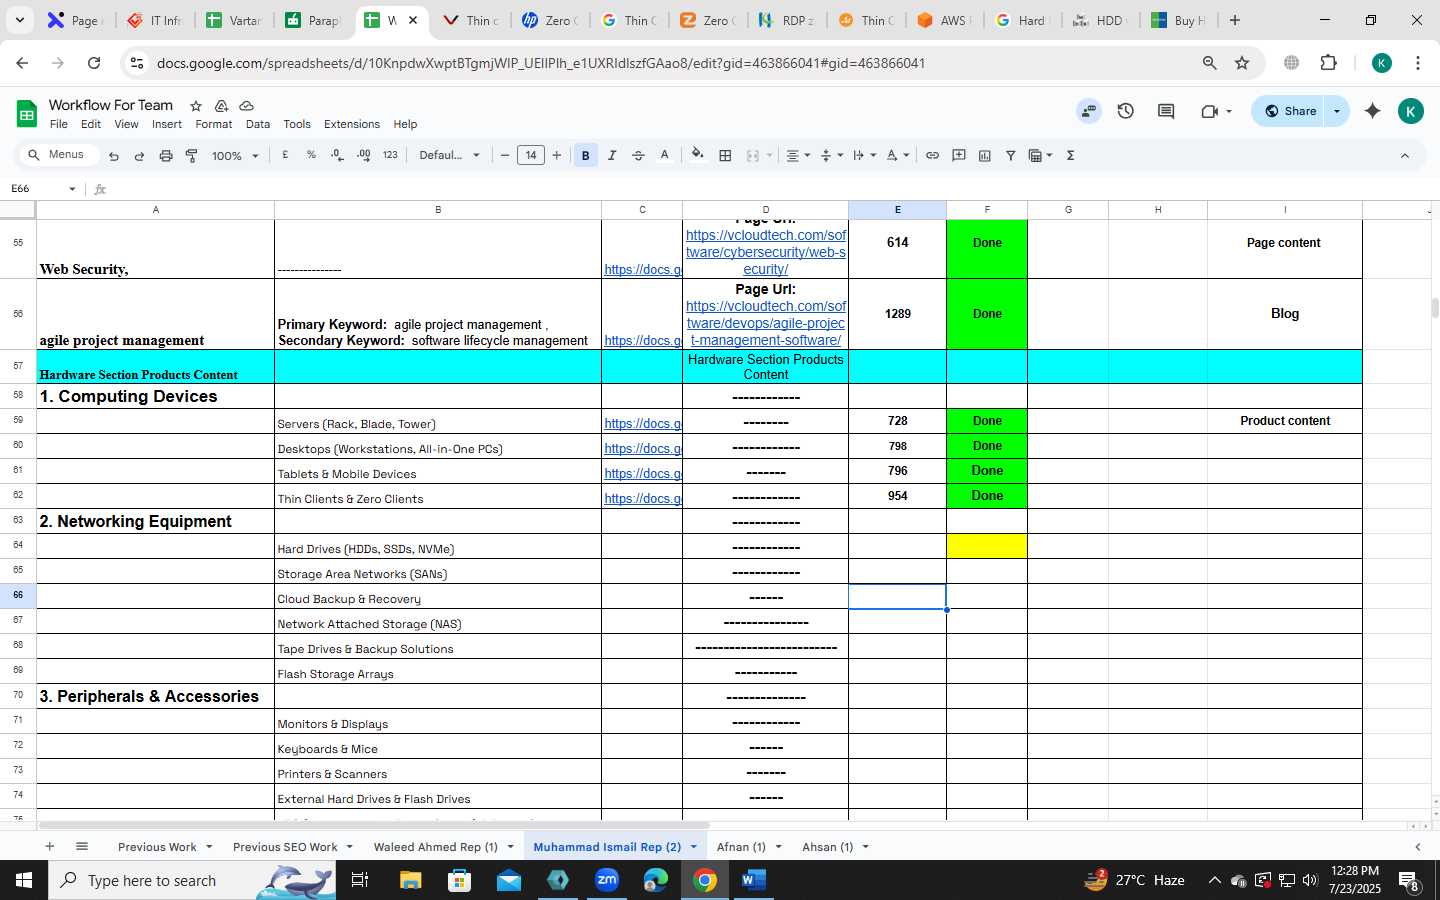Image resolution: width=1440 pixels, height=900 pixels.
Task: Open the comments panel icon
Action: [x=1166, y=111]
